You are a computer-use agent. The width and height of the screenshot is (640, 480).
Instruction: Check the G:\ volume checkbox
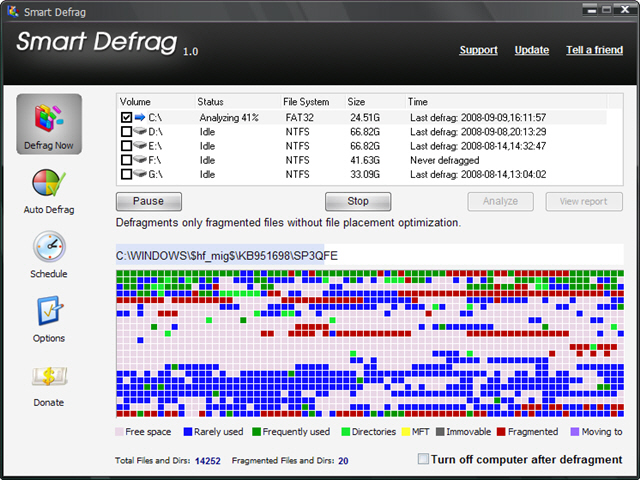(x=127, y=174)
